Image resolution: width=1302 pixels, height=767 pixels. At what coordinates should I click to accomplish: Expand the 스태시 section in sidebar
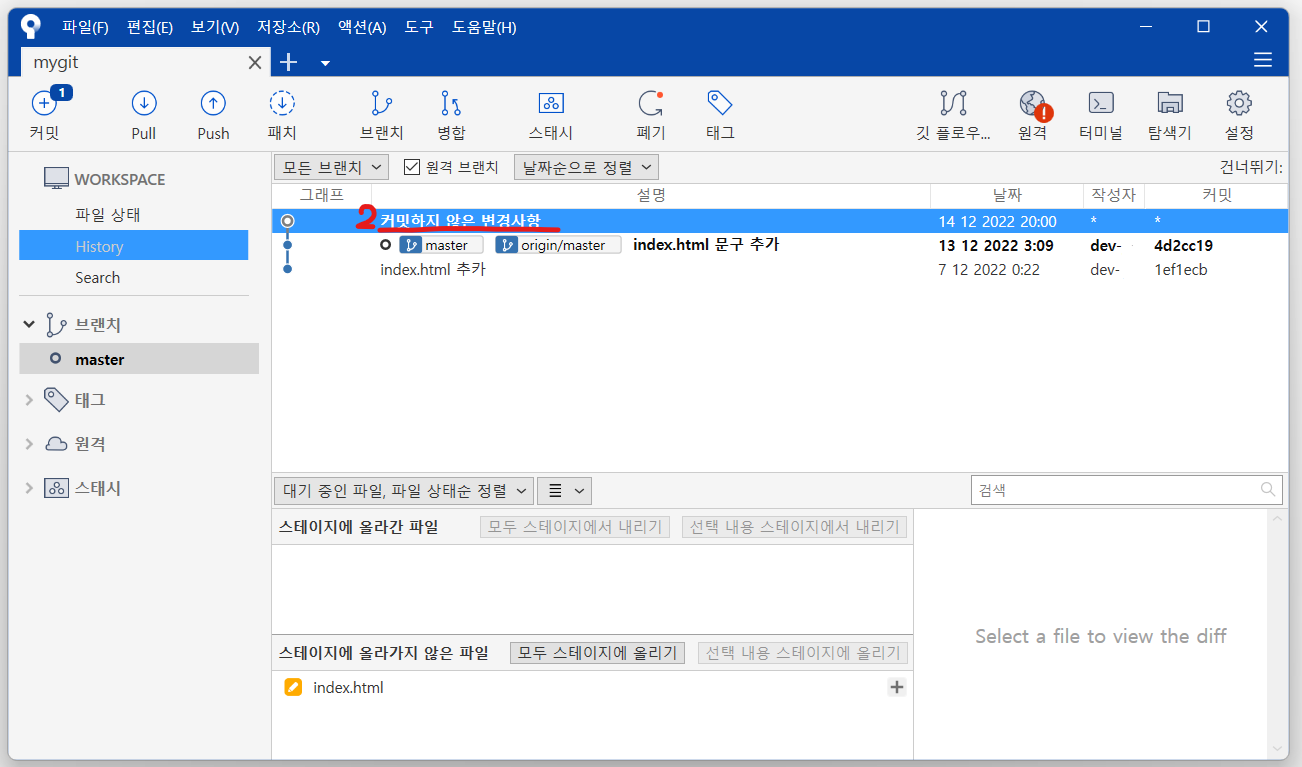click(x=29, y=488)
